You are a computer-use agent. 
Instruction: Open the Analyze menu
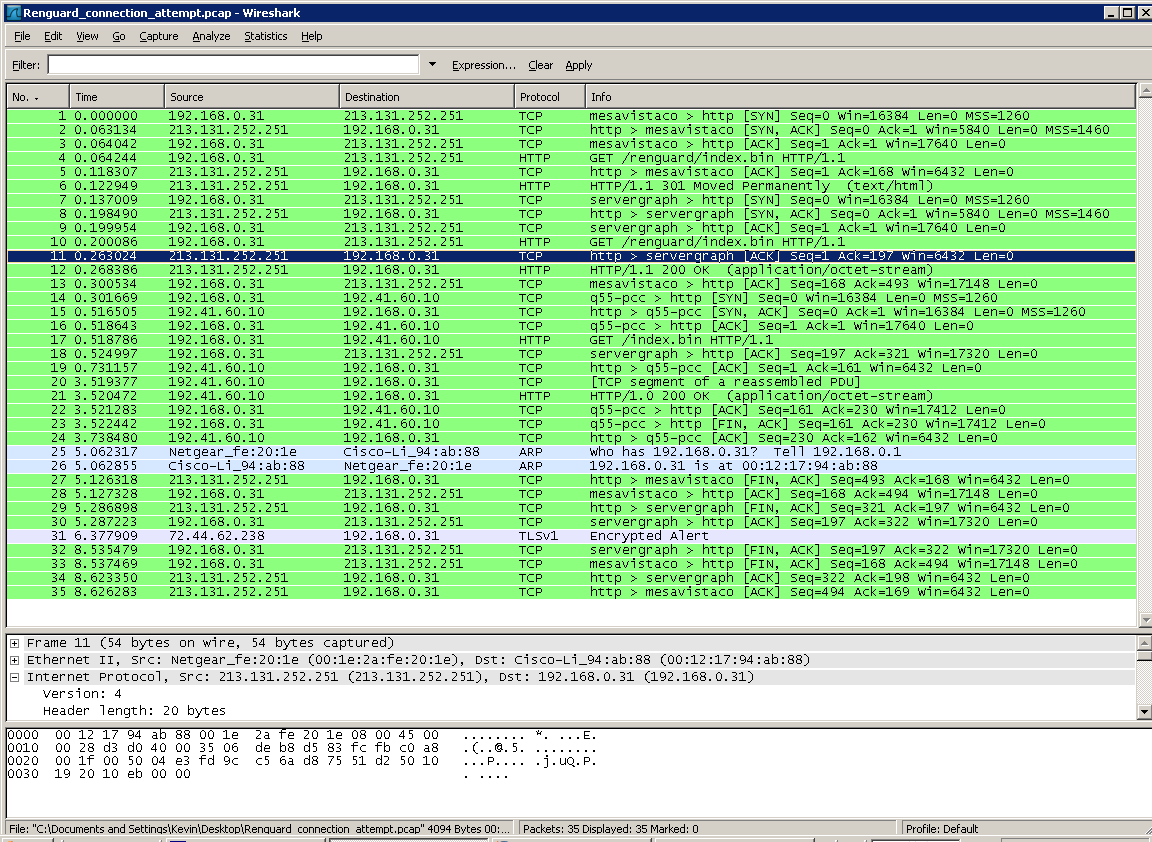click(x=211, y=36)
